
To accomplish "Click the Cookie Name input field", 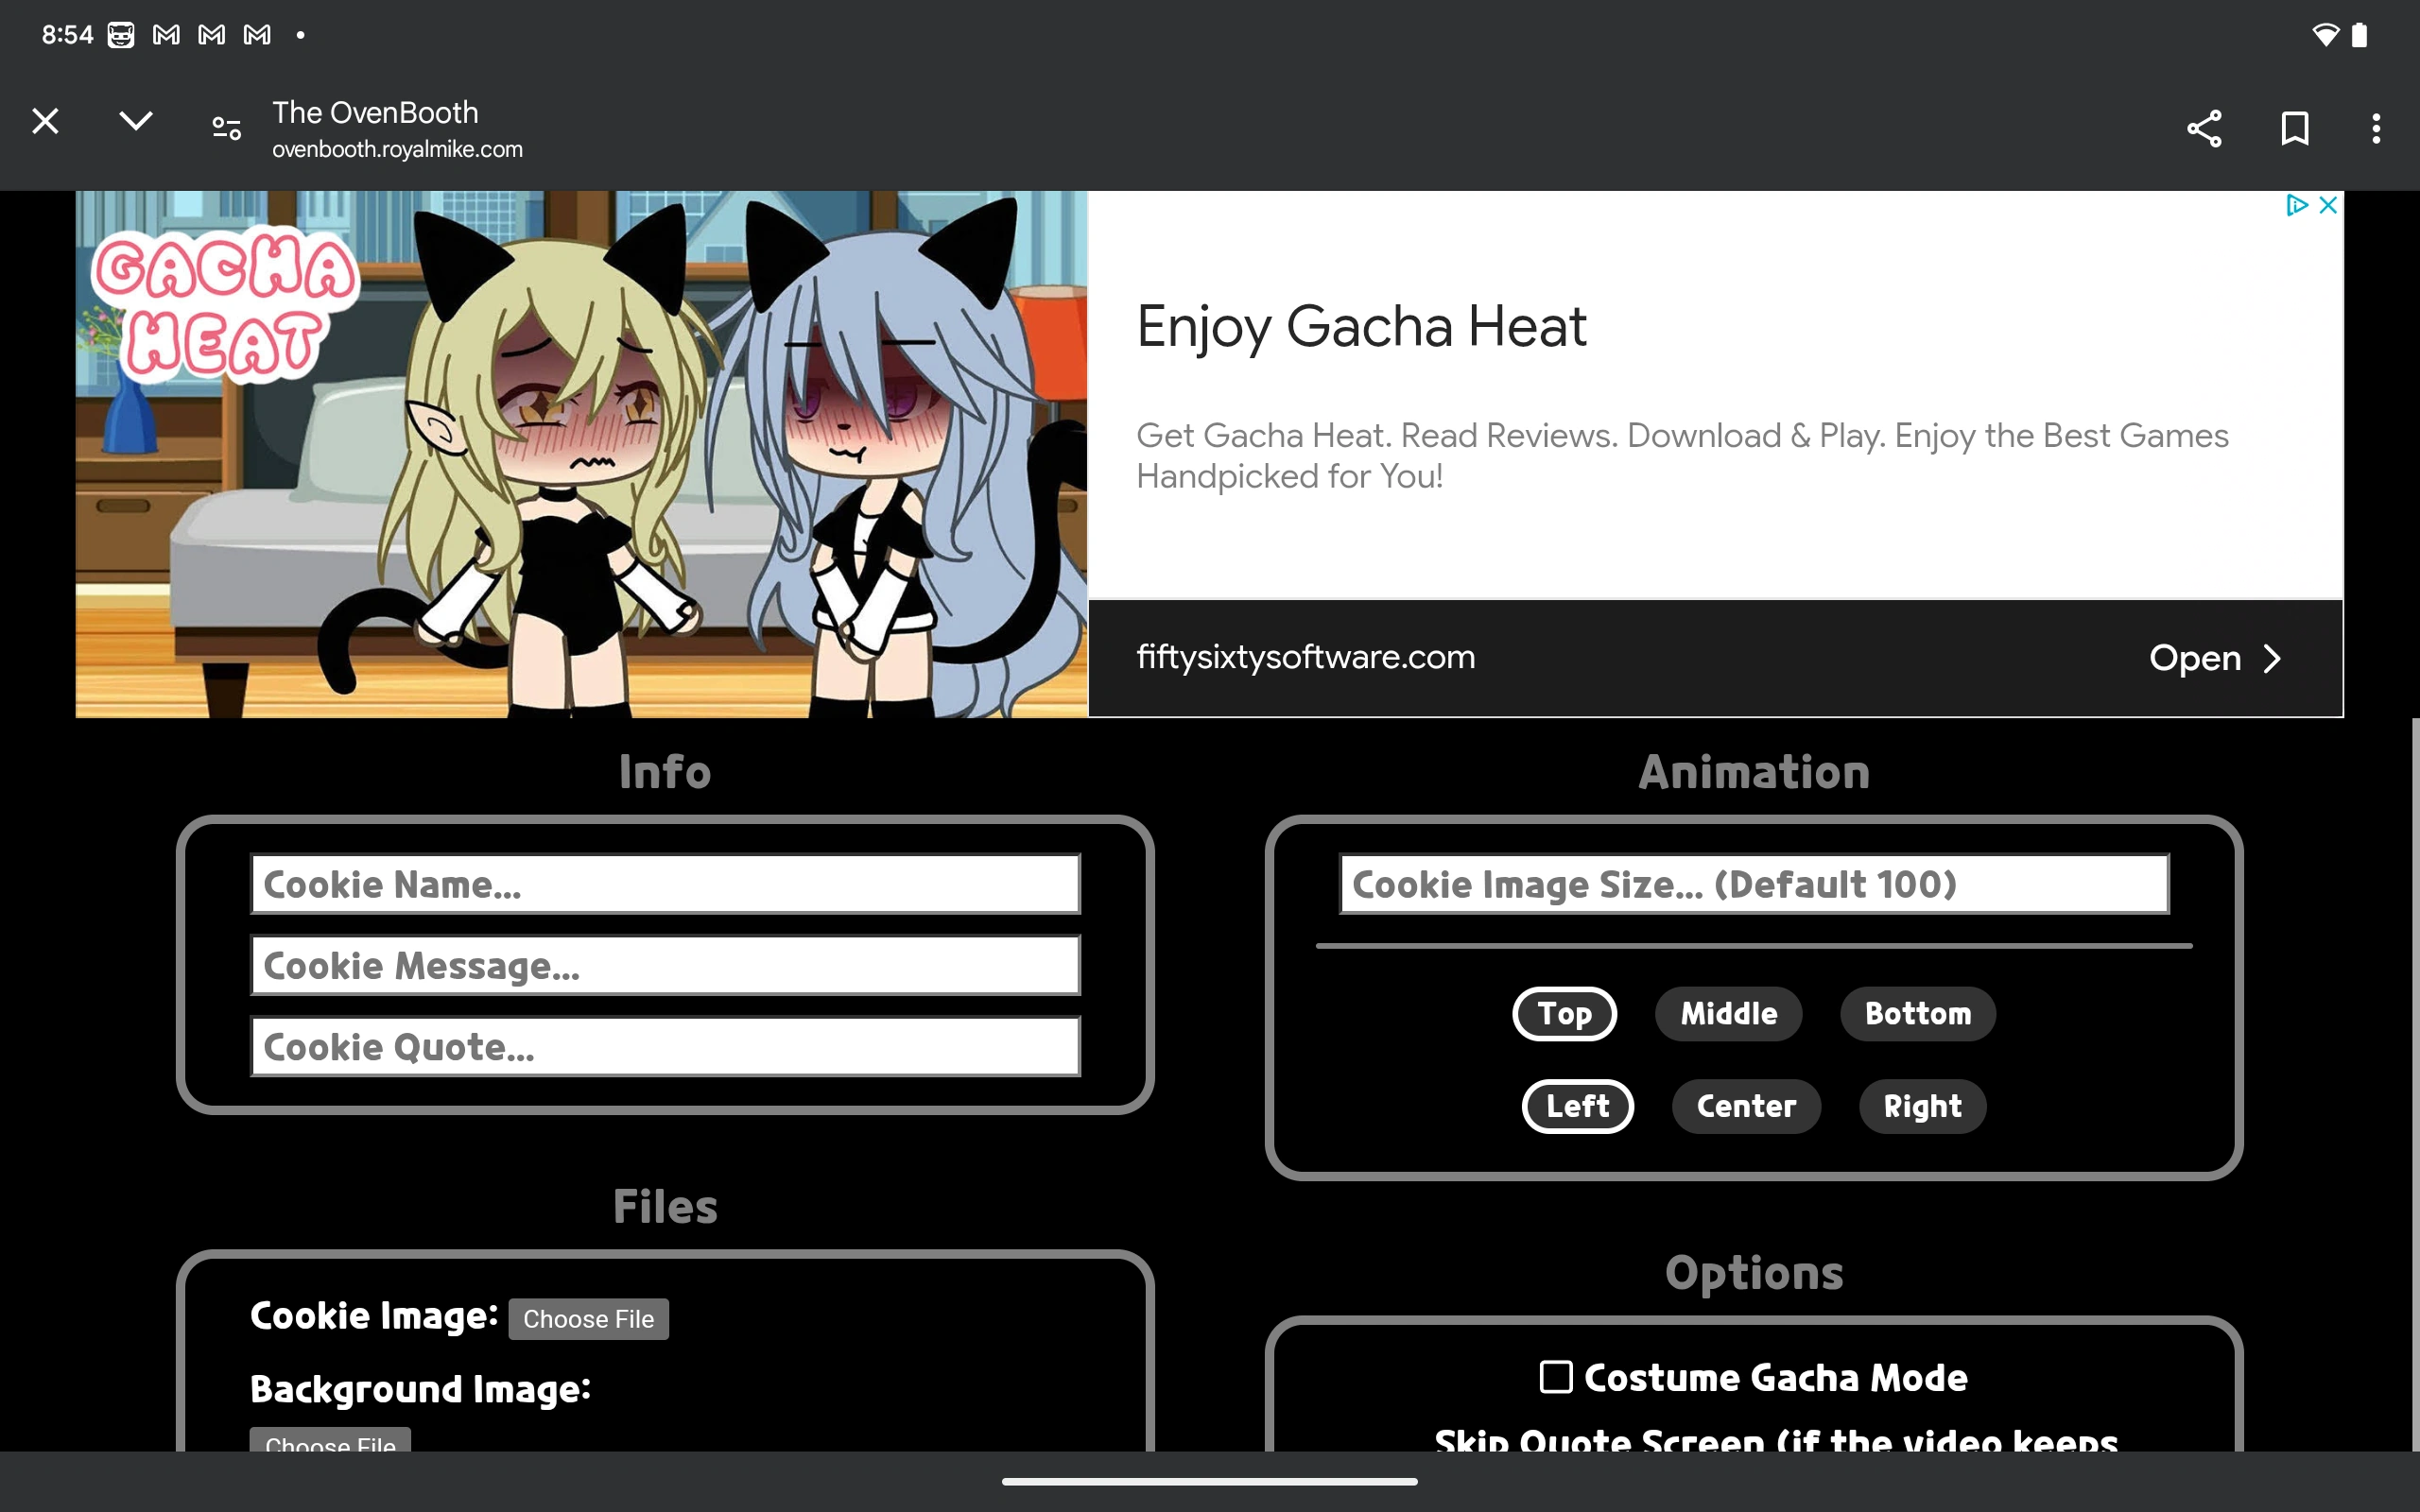I will click(665, 884).
